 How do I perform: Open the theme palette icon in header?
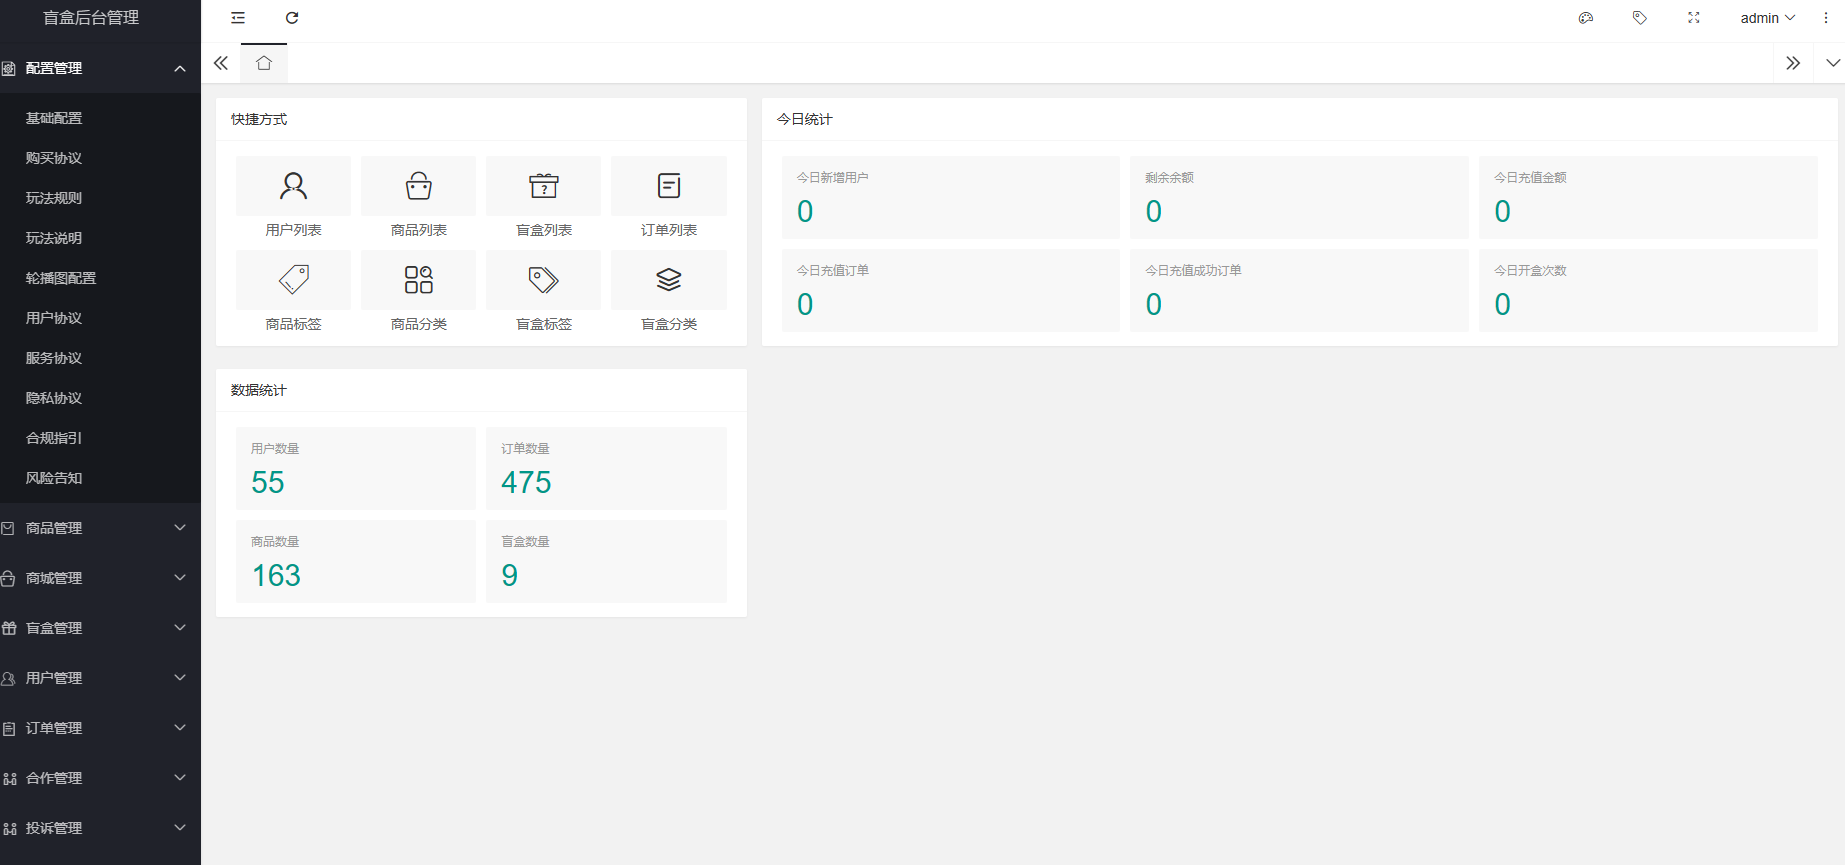(x=1585, y=18)
